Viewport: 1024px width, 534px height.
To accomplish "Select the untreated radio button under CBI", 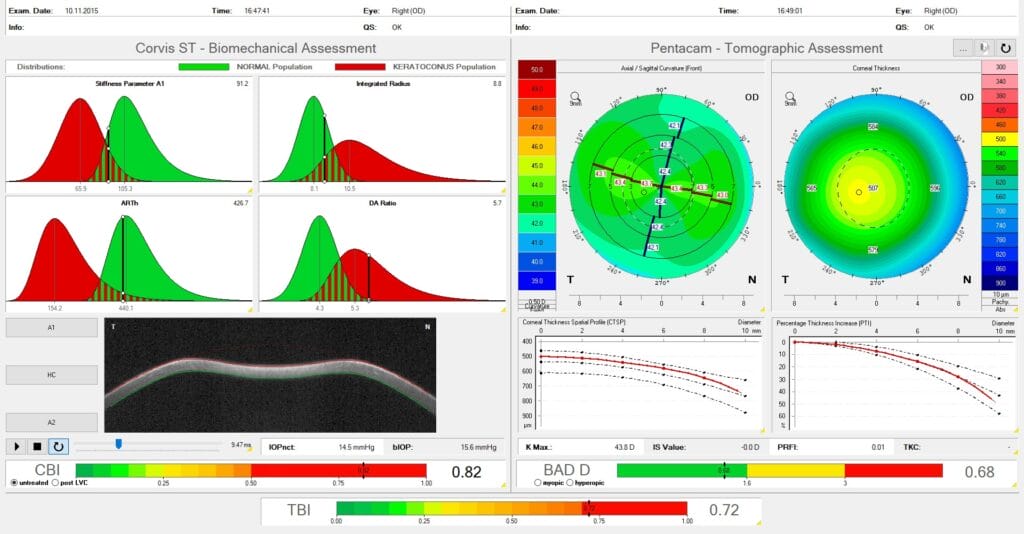I will (x=14, y=482).
